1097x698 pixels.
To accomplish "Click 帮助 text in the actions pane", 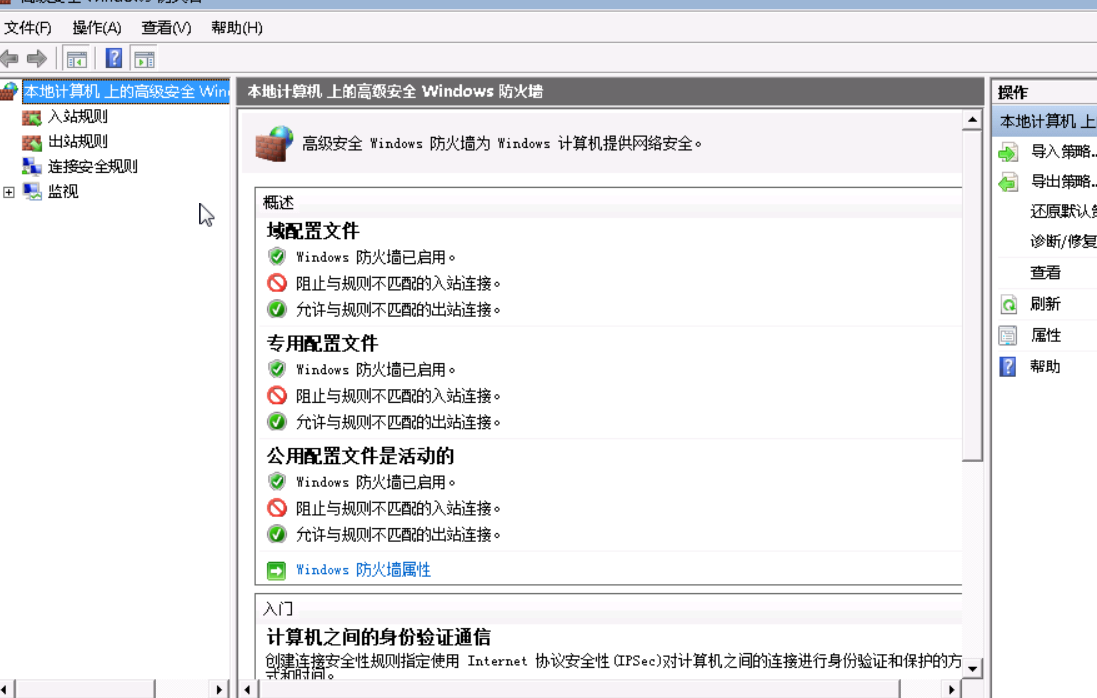I will tap(1045, 366).
